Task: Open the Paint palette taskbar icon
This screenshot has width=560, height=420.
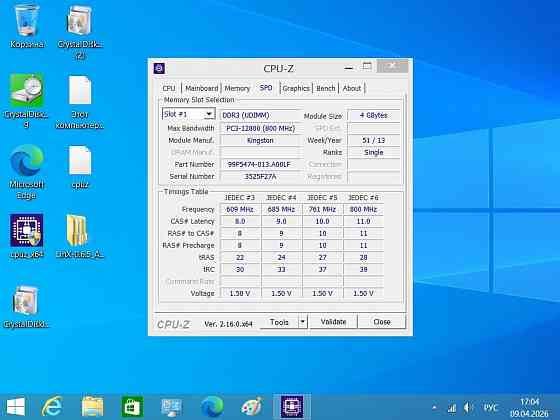Action: click(x=251, y=406)
